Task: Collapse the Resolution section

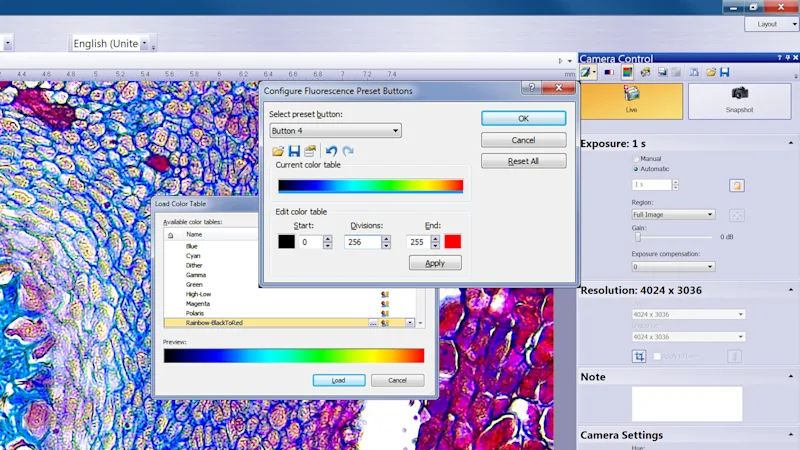Action: click(x=791, y=290)
